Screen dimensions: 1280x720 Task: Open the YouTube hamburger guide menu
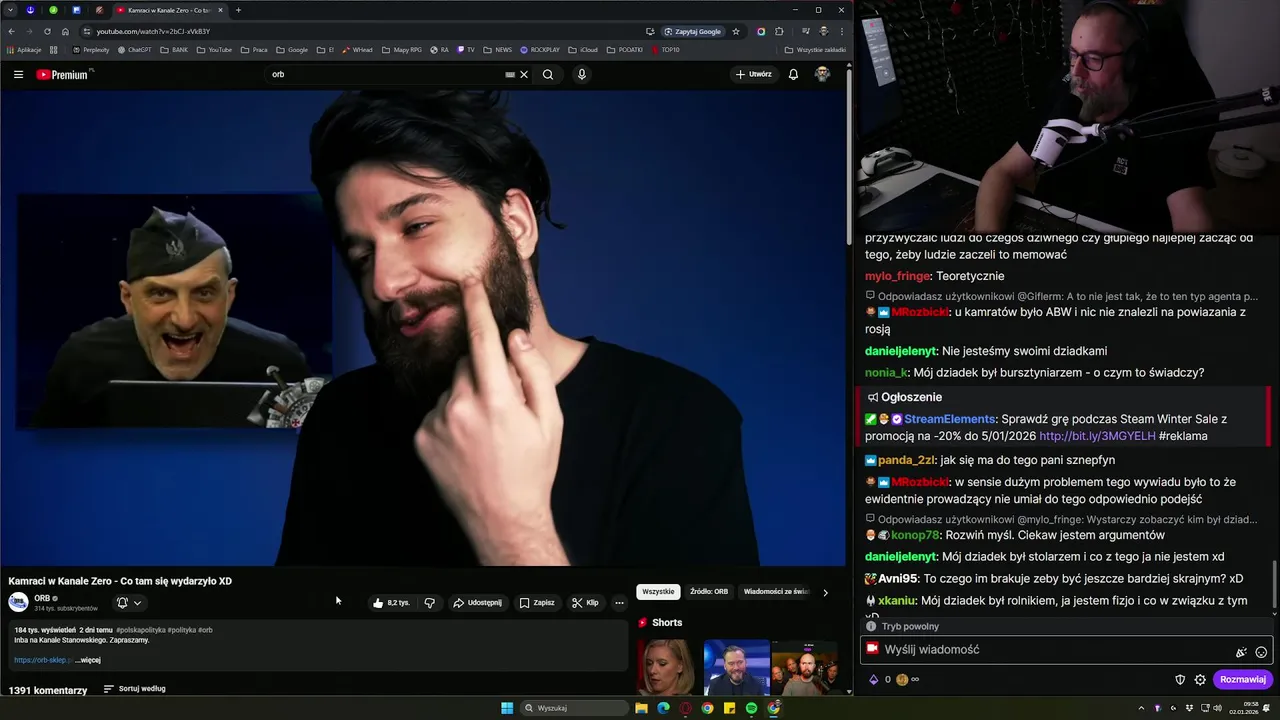(18, 74)
